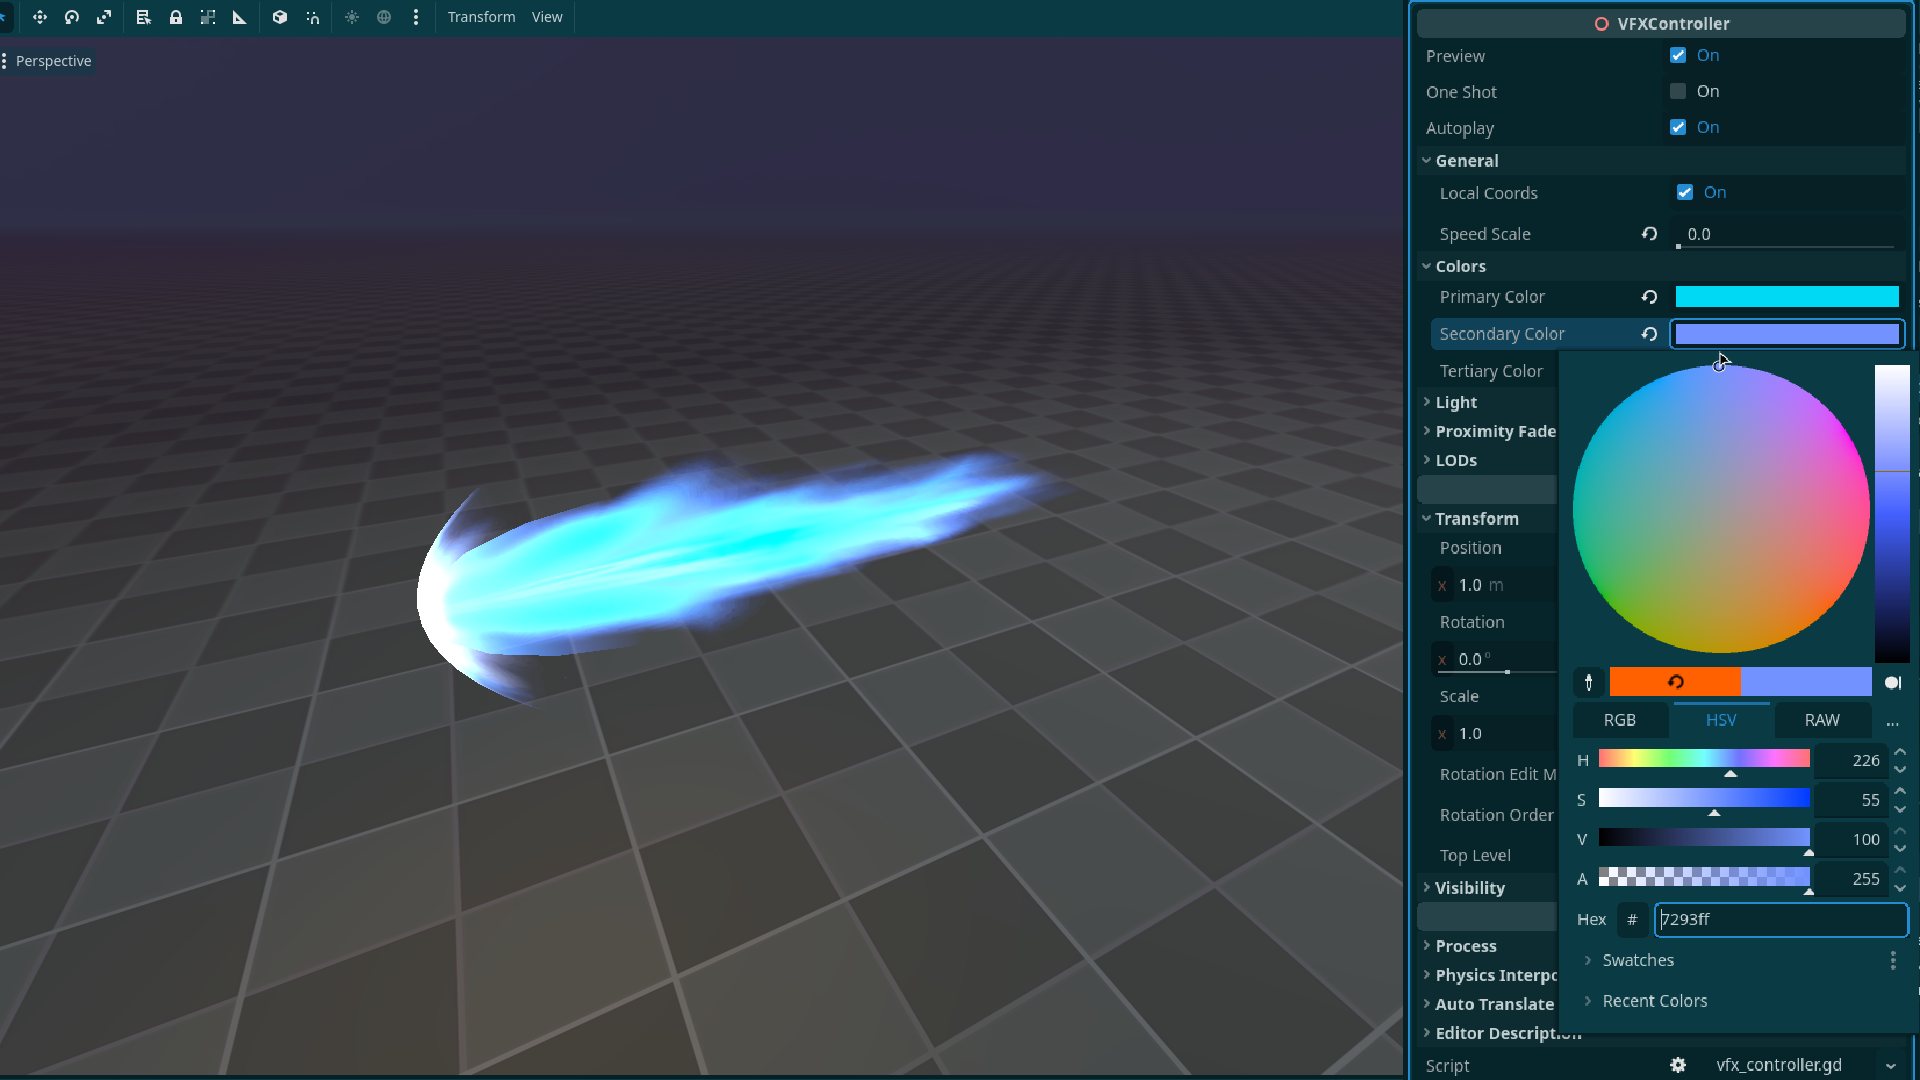Expand the Recent Colors section
Viewport: 1920px width, 1080px height.
[1654, 1001]
